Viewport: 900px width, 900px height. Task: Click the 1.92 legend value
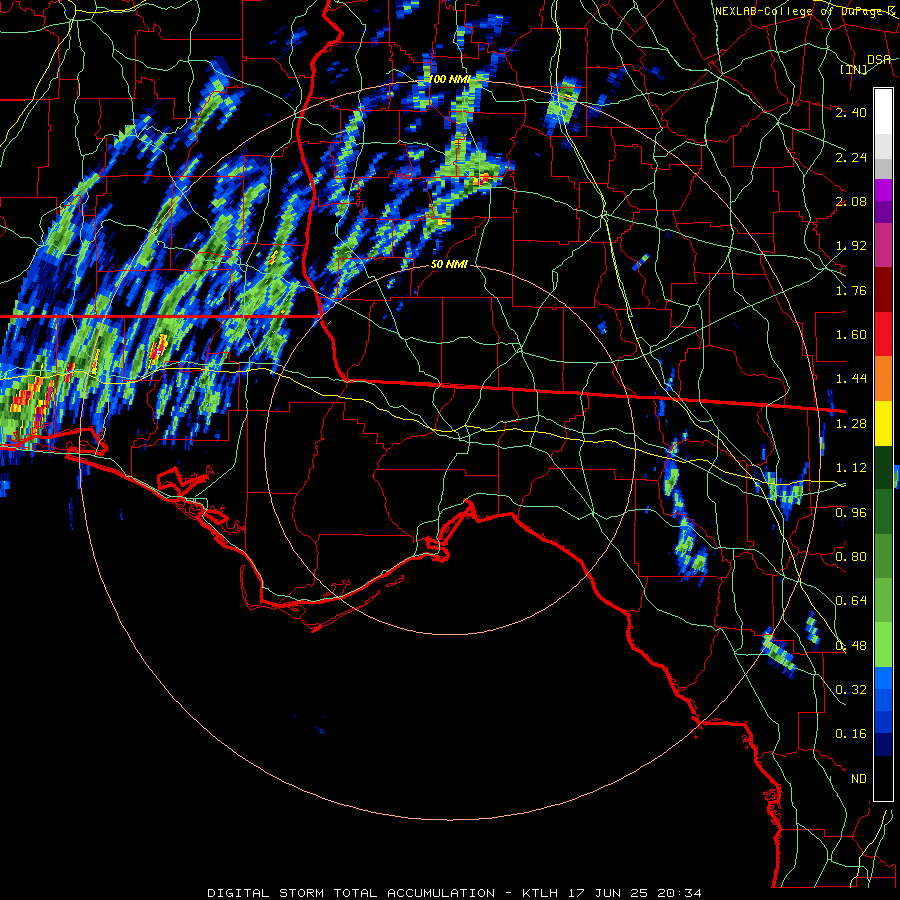(851, 246)
